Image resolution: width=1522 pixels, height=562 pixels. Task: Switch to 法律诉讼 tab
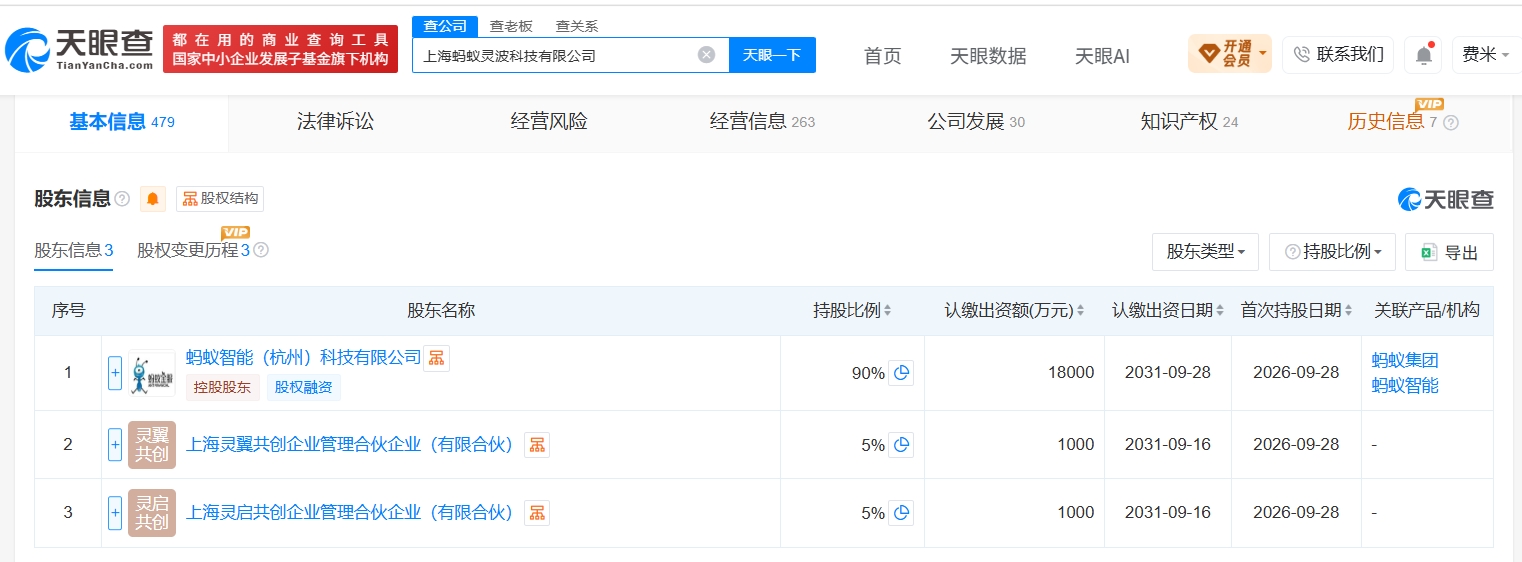(335, 122)
